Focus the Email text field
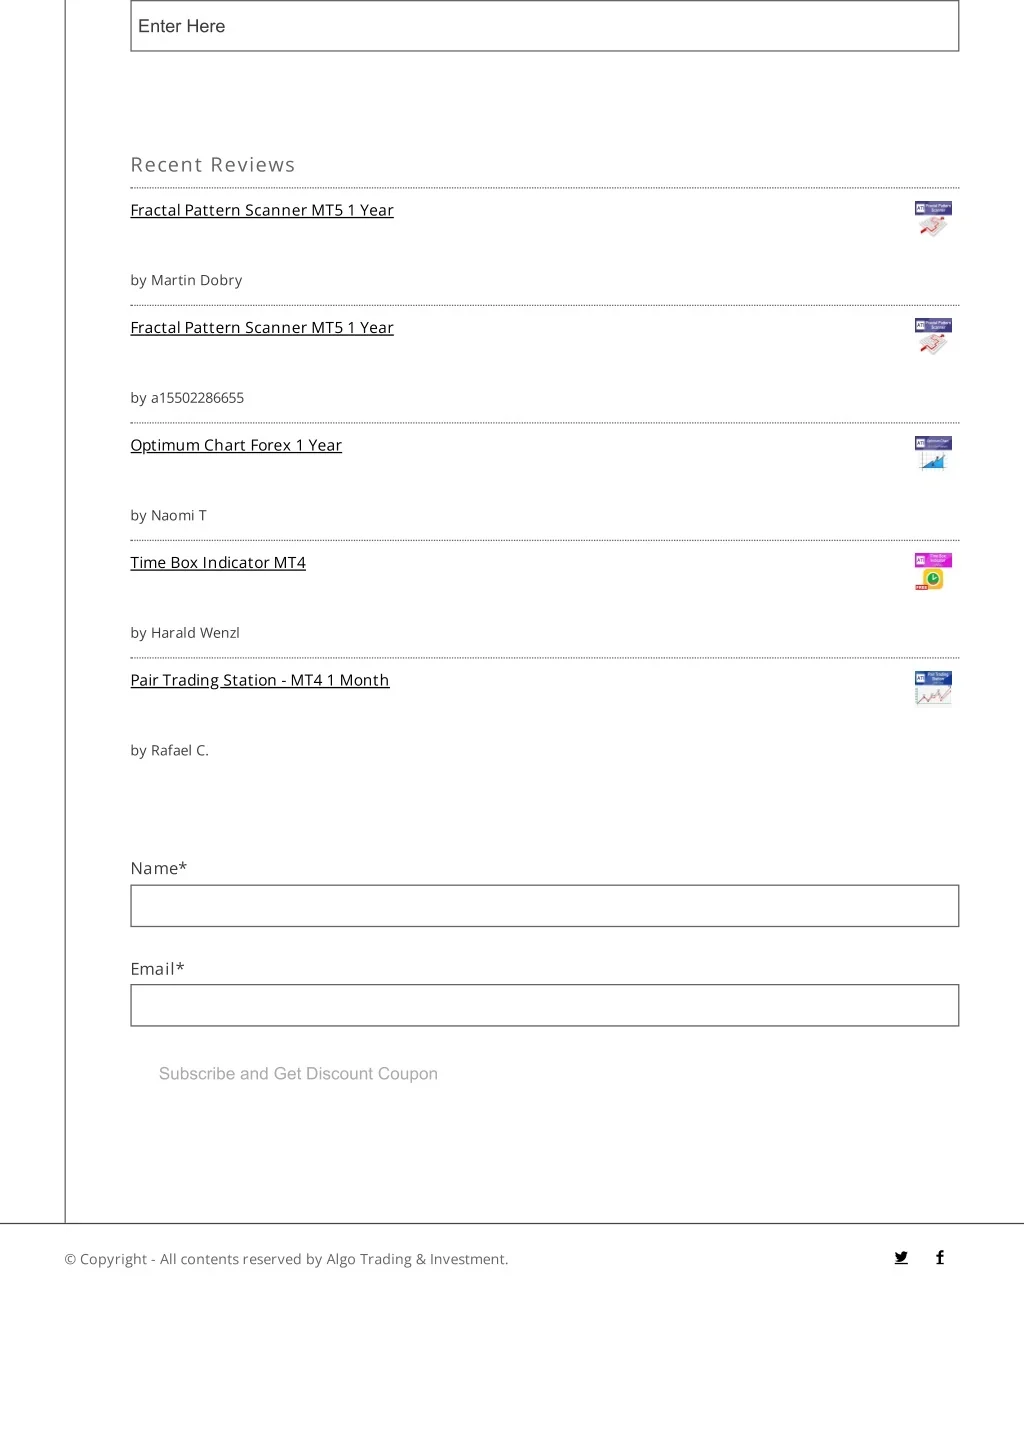The image size is (1024, 1449). tap(545, 1006)
